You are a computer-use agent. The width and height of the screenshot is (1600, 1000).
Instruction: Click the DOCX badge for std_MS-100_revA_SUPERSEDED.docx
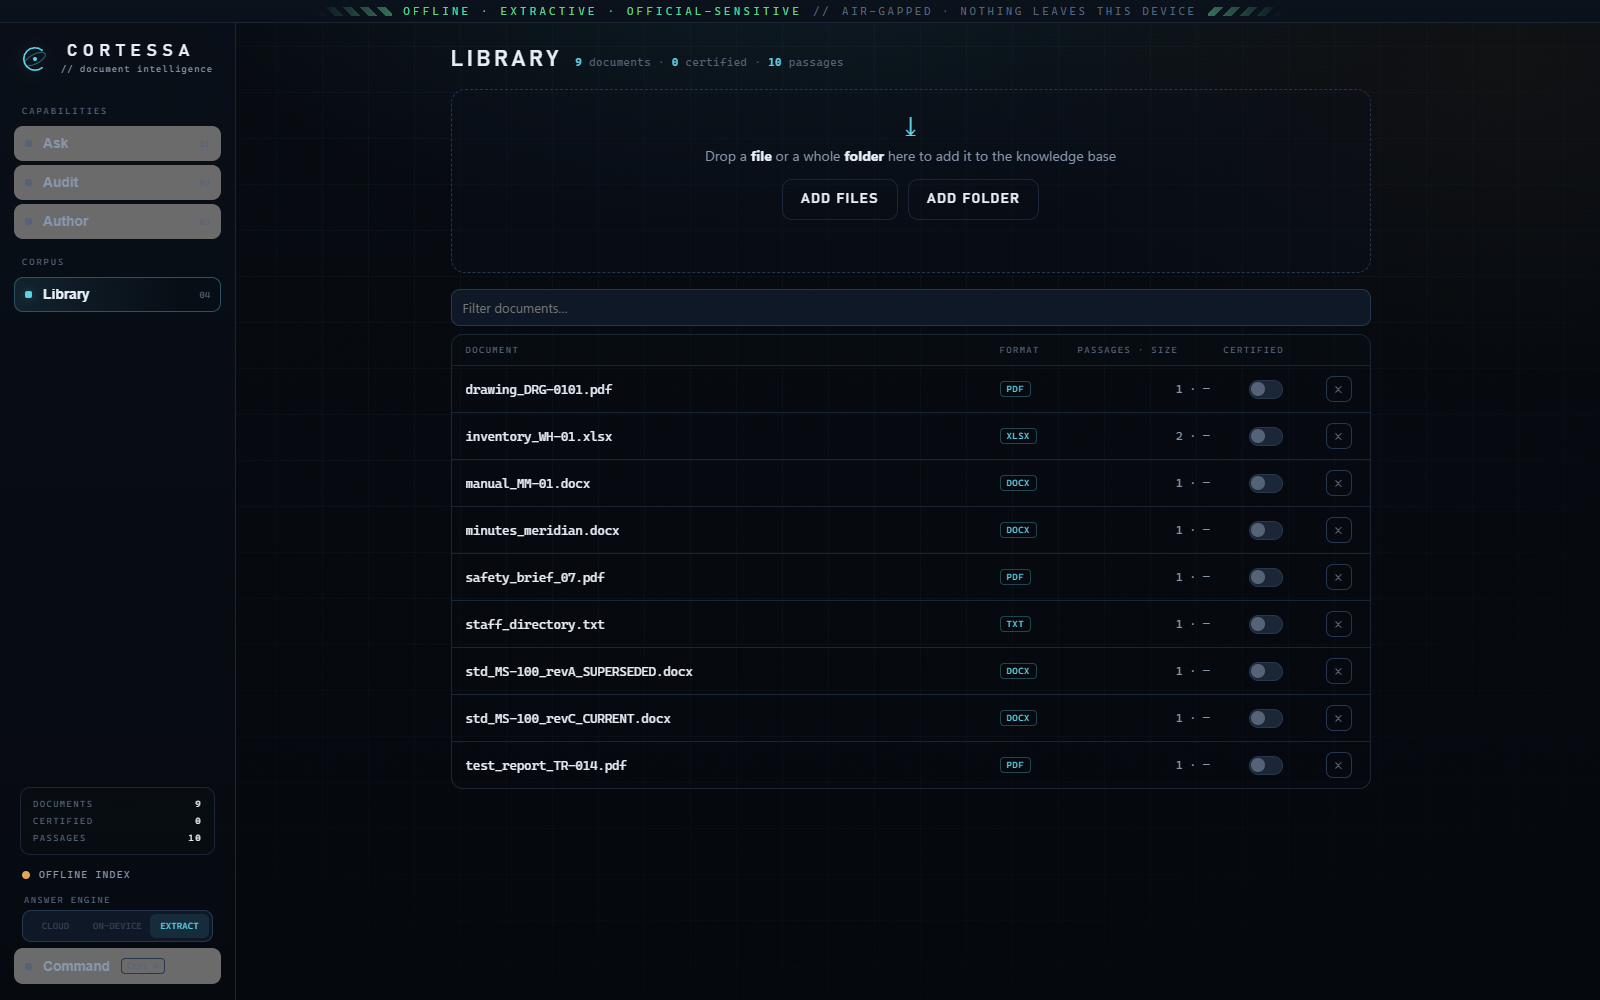(x=1018, y=671)
